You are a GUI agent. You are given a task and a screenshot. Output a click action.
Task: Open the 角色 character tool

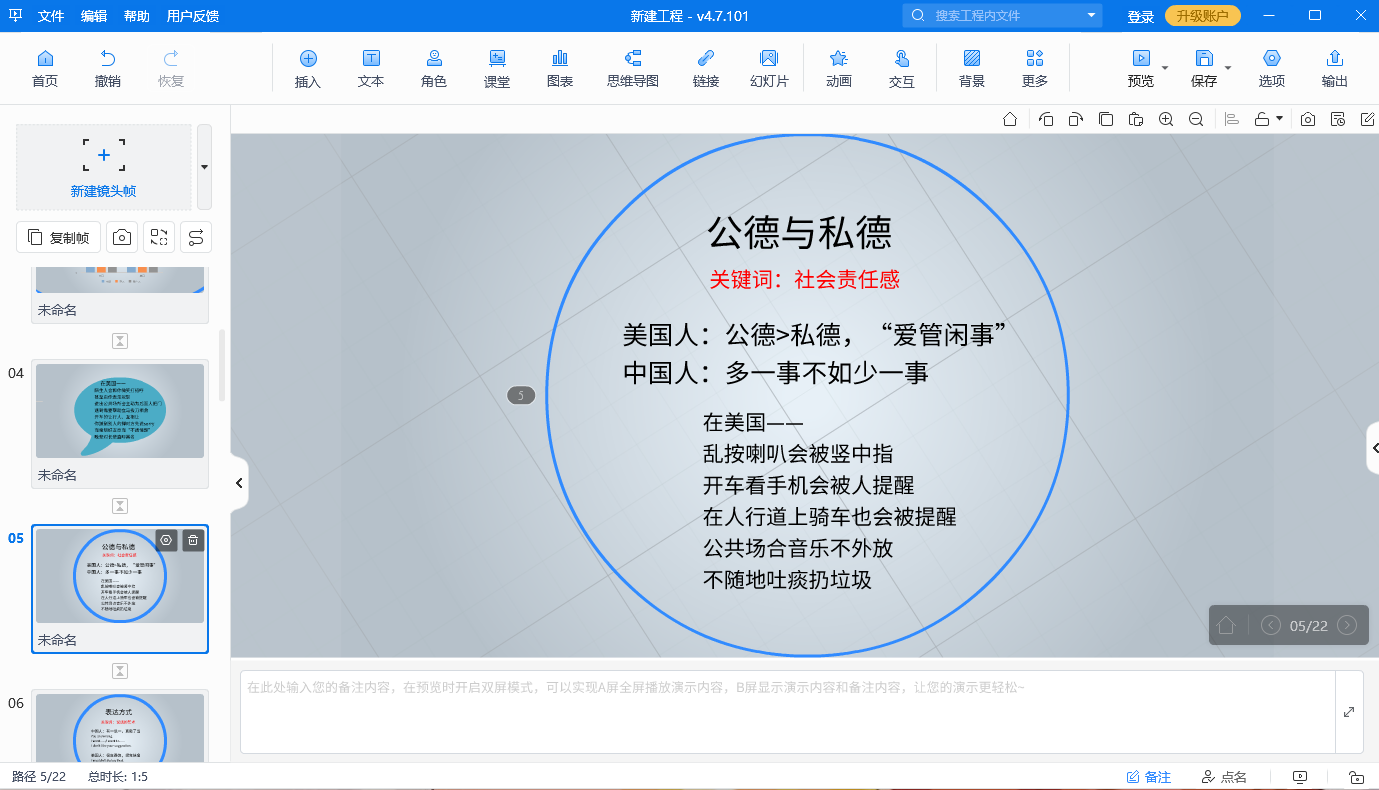point(434,68)
